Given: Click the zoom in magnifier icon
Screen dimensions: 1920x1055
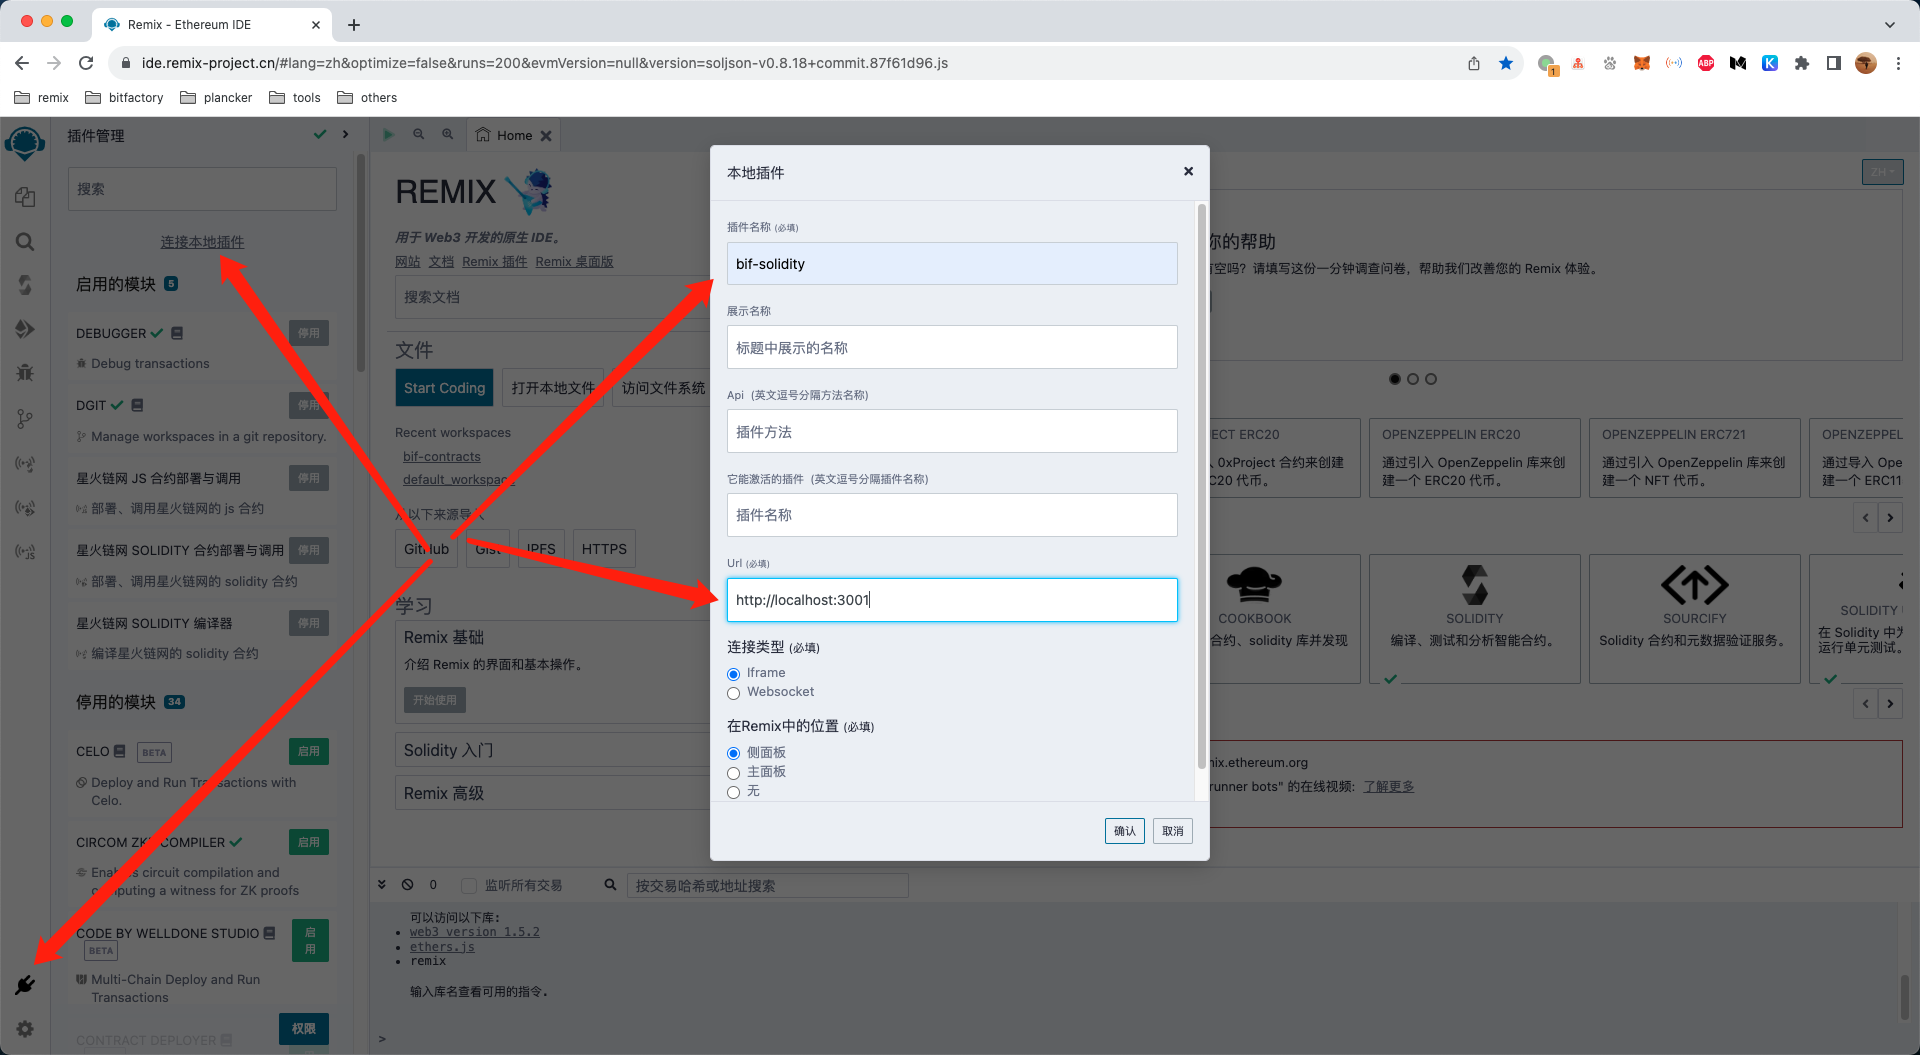Looking at the screenshot, I should [x=448, y=135].
